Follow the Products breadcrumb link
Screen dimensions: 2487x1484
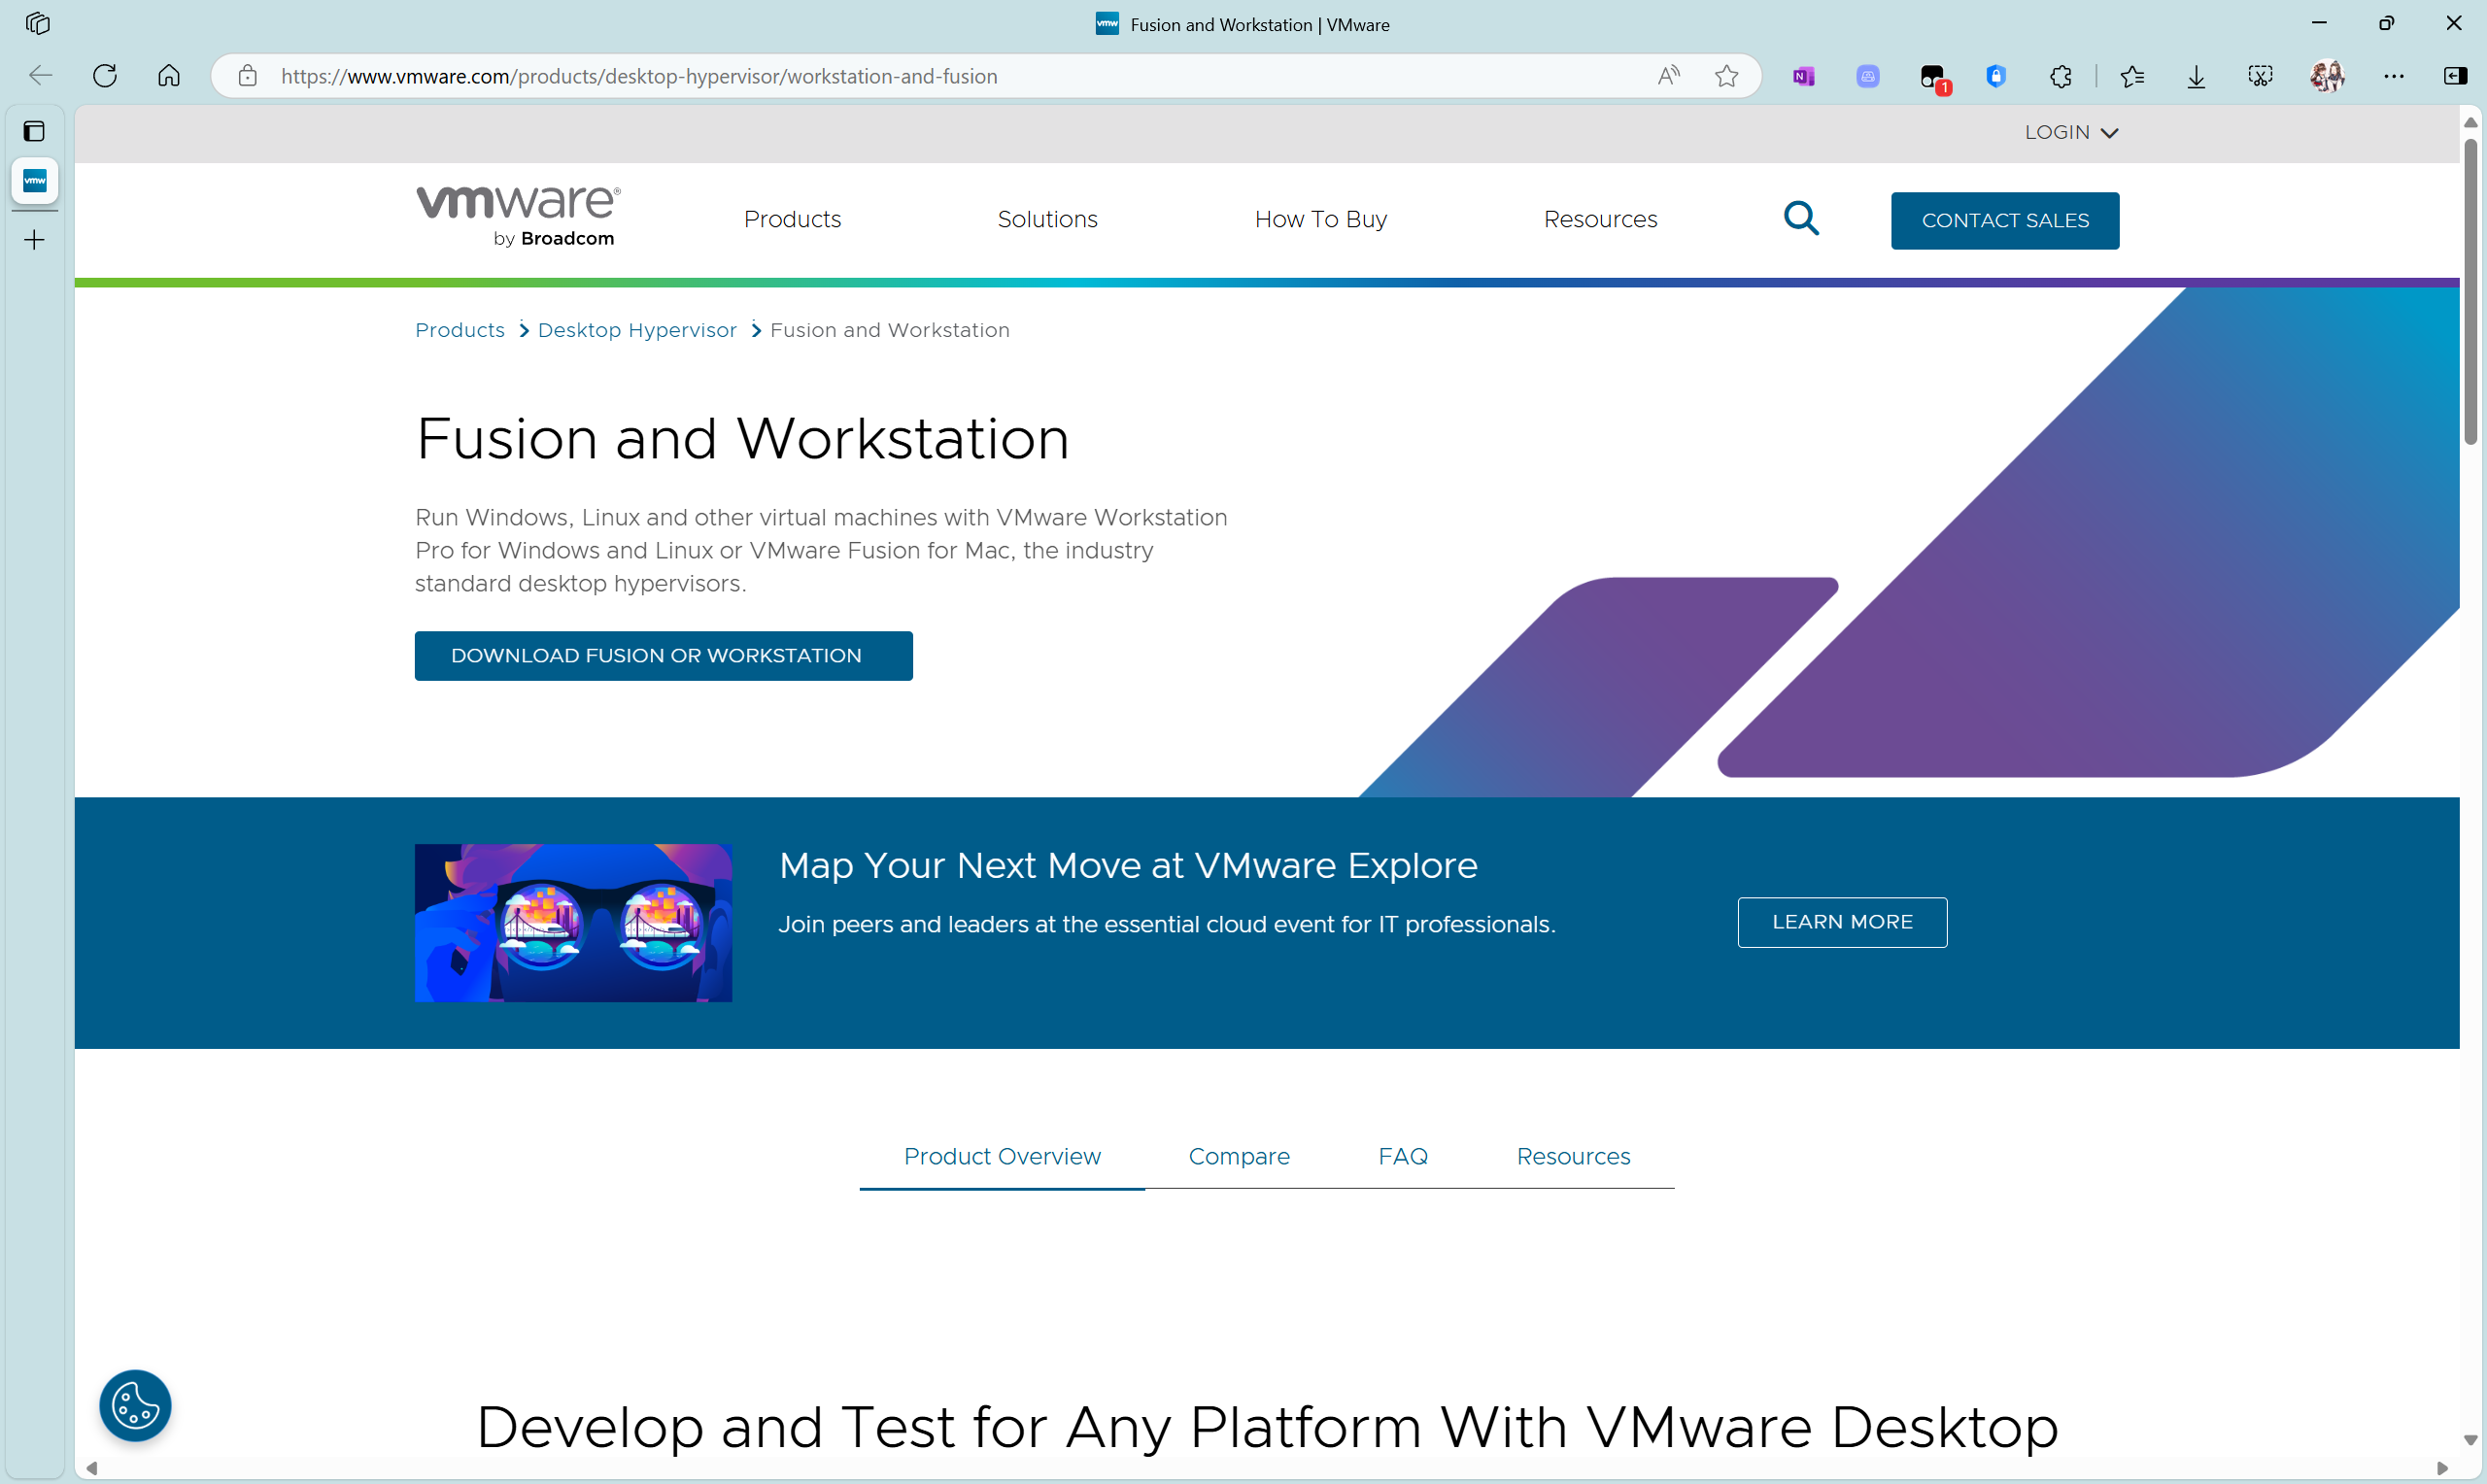(x=459, y=330)
